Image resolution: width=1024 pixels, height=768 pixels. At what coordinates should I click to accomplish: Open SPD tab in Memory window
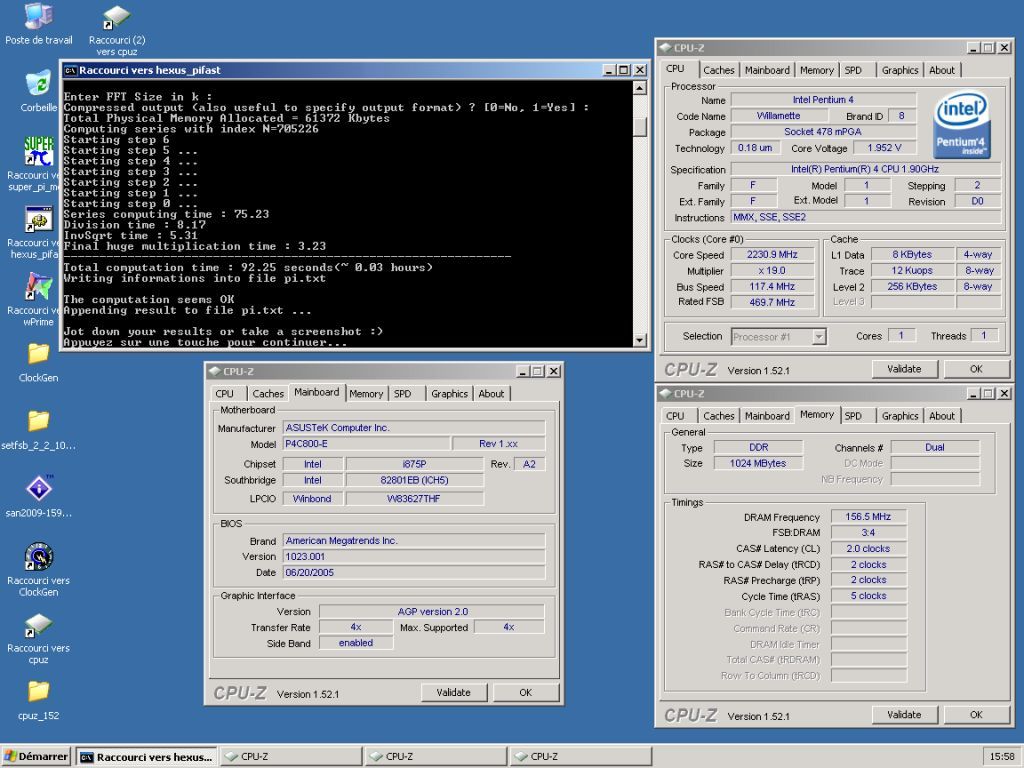853,416
